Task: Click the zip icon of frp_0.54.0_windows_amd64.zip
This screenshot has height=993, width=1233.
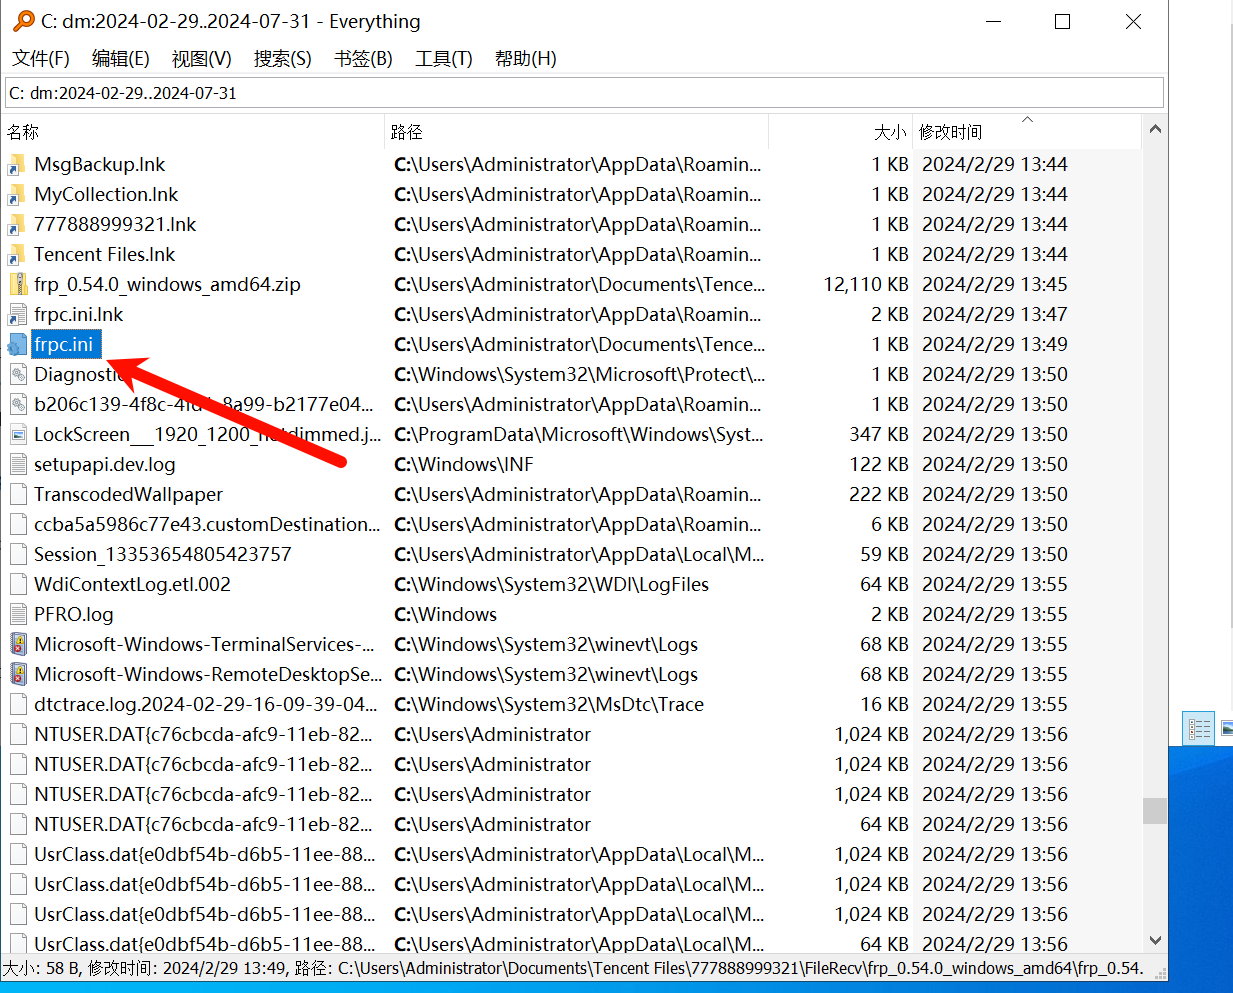Action: [x=17, y=285]
